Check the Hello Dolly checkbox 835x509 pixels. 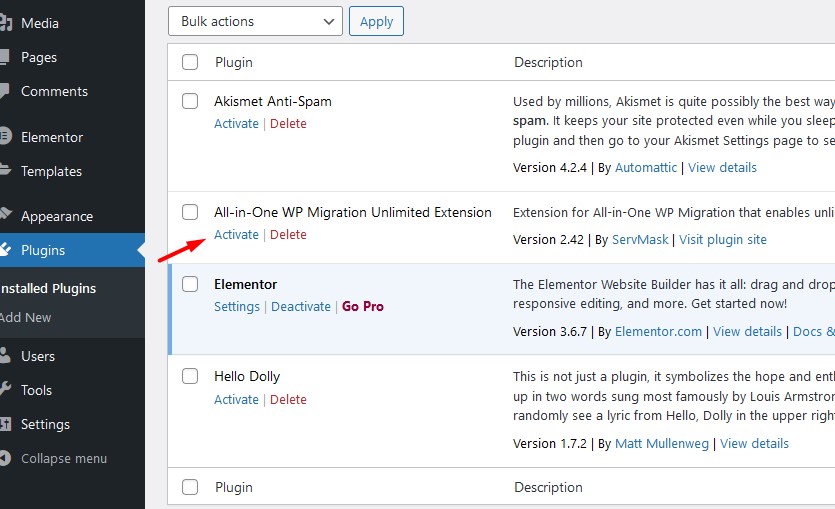click(x=190, y=376)
